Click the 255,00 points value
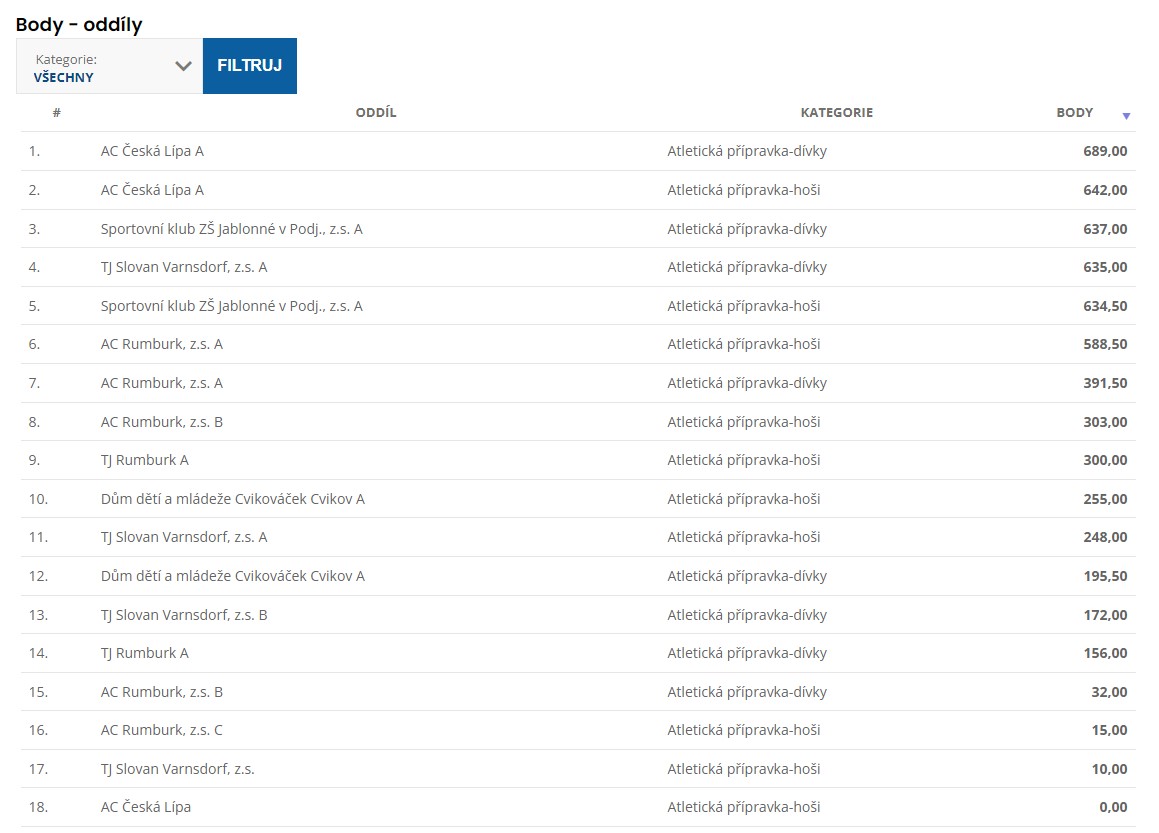This screenshot has width=1159, height=833. 1105,499
